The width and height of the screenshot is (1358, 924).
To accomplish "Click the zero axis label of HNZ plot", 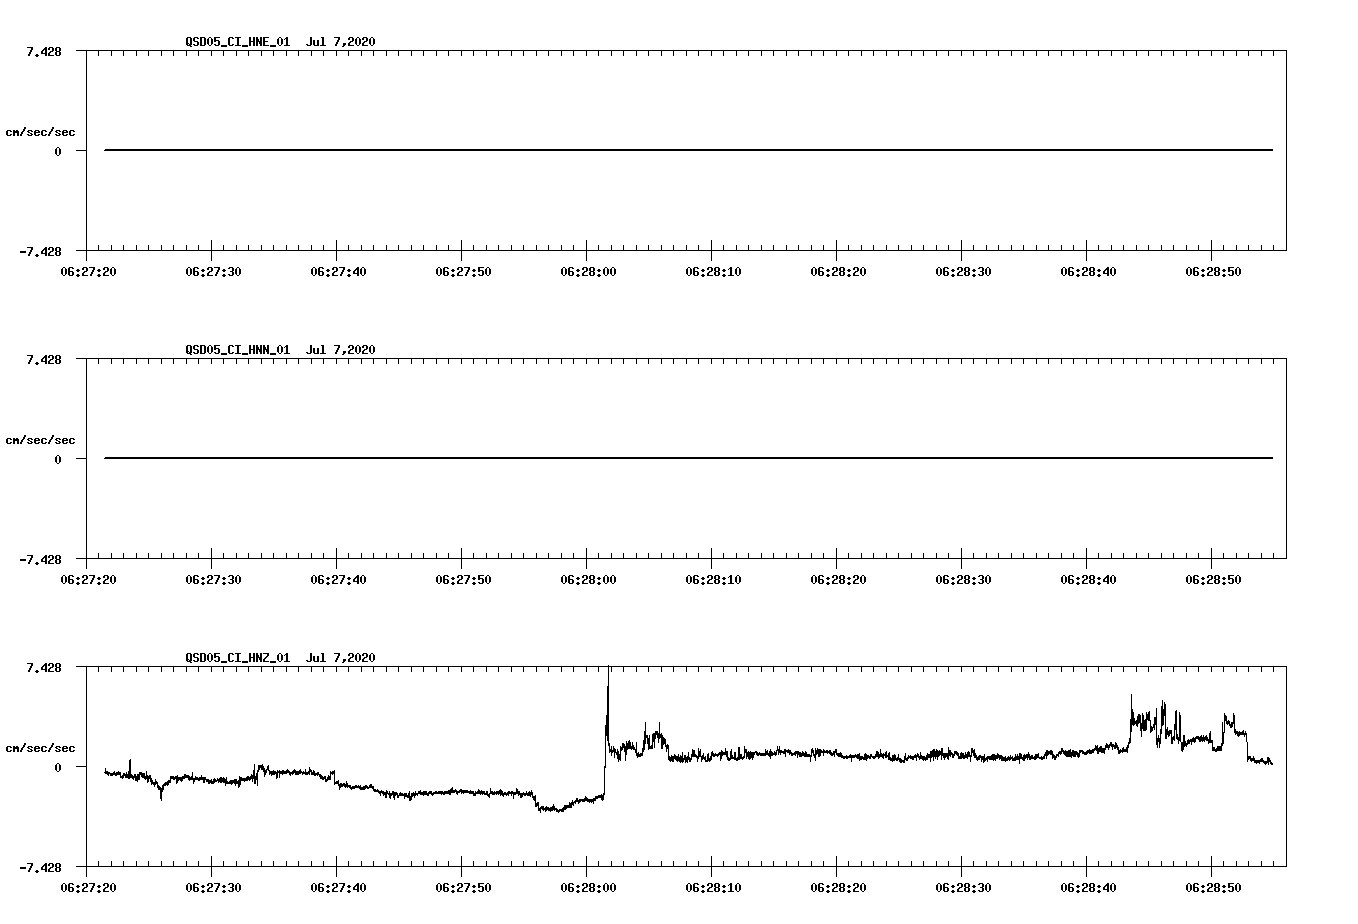I will pyautogui.click(x=58, y=767).
